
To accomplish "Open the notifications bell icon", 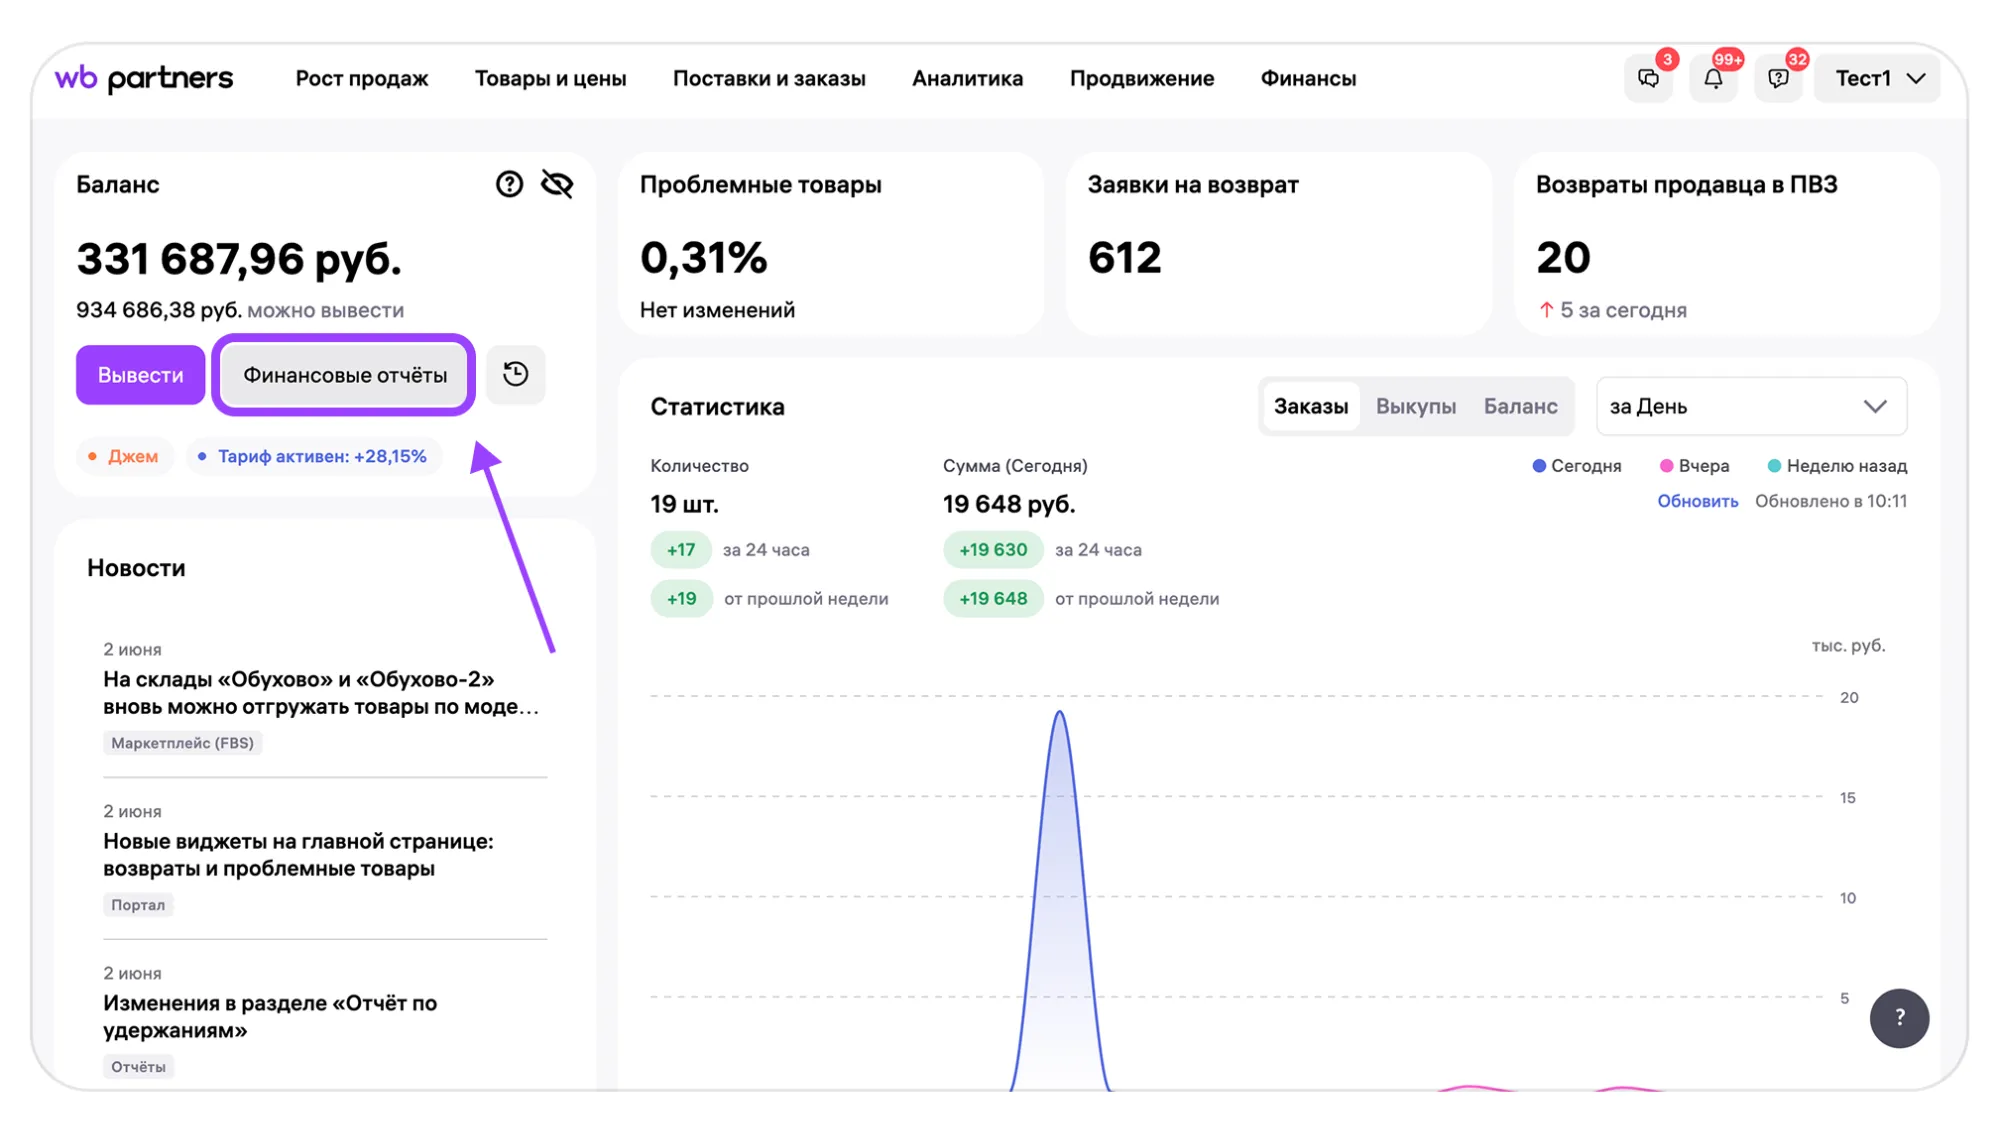I will click(x=1713, y=78).
